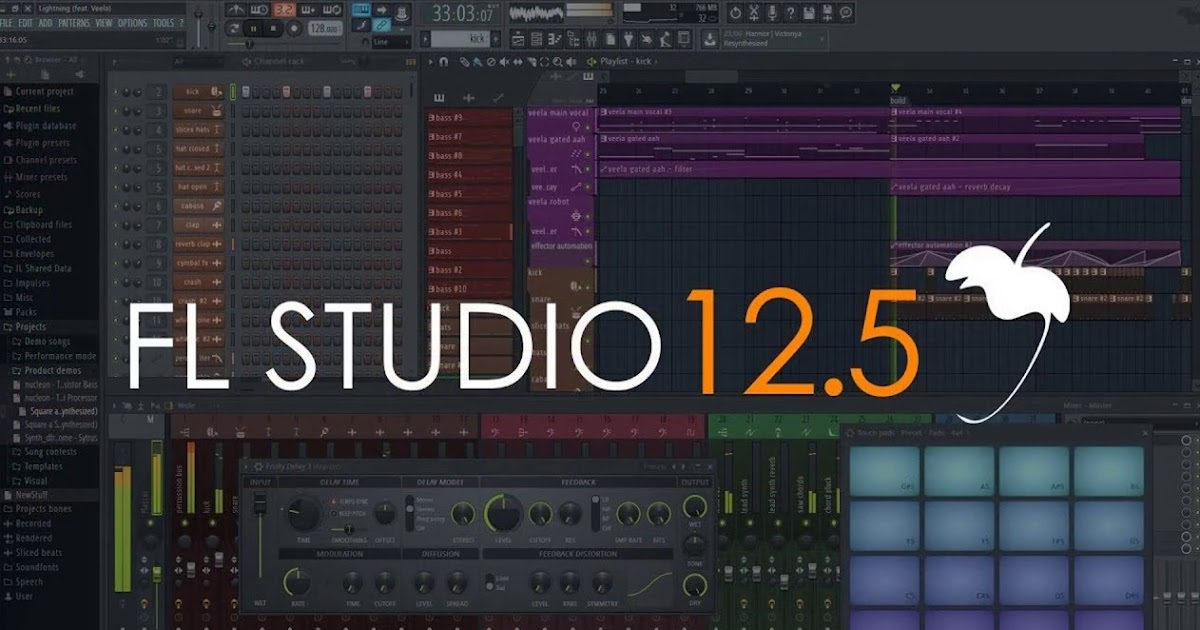Click the 3.2 countdown before recording icon
Screen dimensions: 1200x630
(x=284, y=10)
